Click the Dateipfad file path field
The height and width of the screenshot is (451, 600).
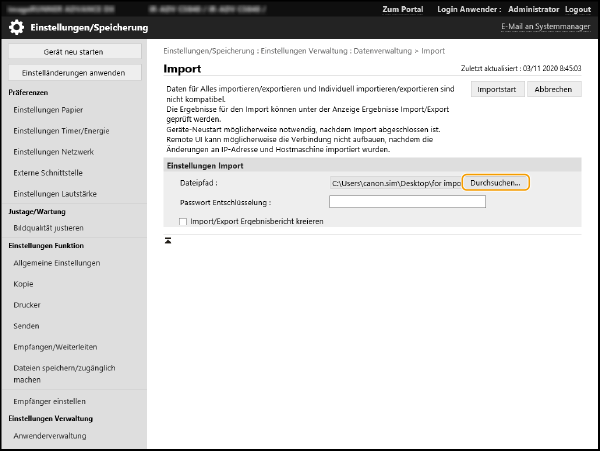click(395, 183)
